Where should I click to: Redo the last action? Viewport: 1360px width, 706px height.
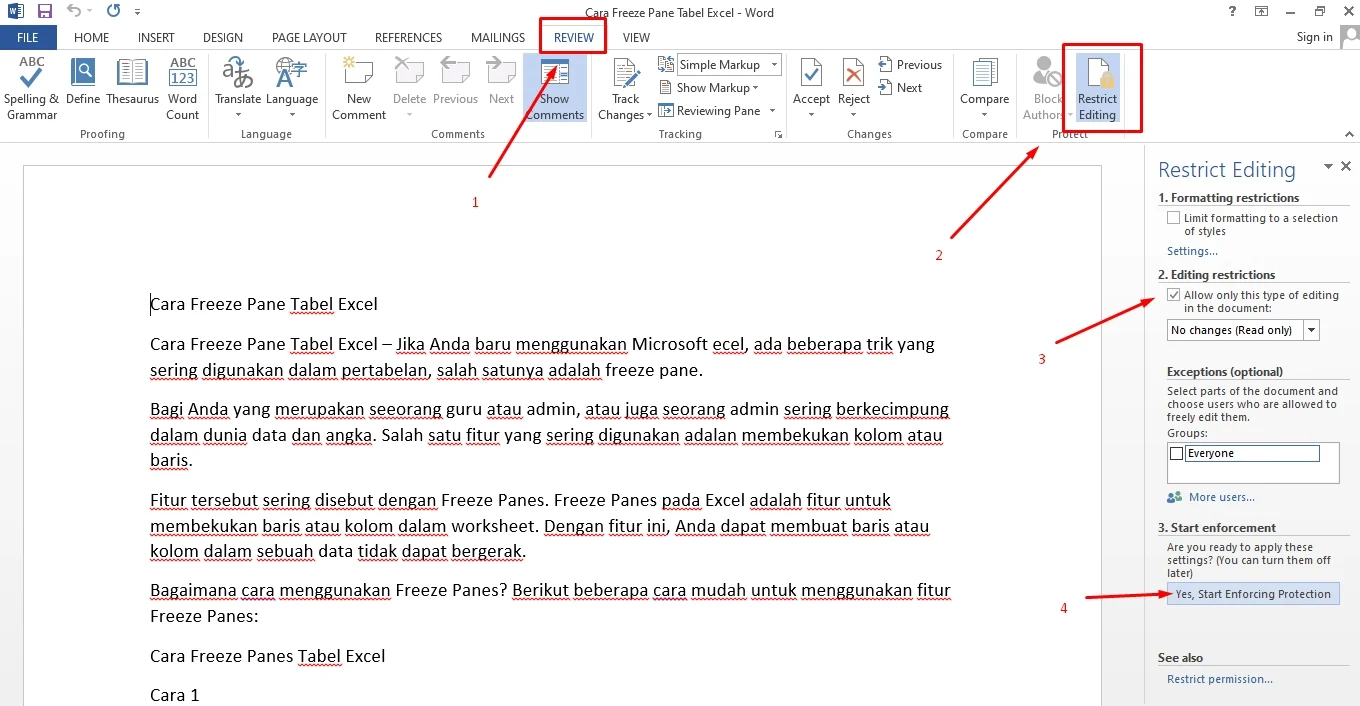tap(113, 12)
